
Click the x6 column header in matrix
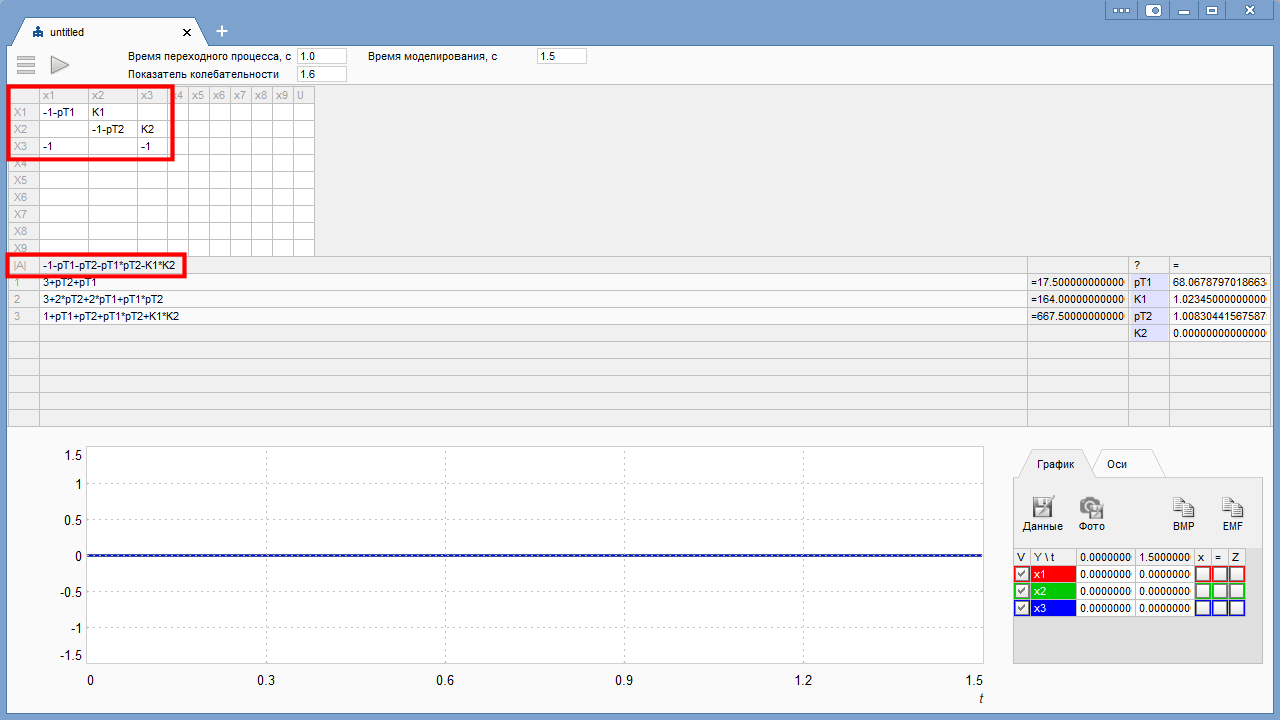point(219,95)
